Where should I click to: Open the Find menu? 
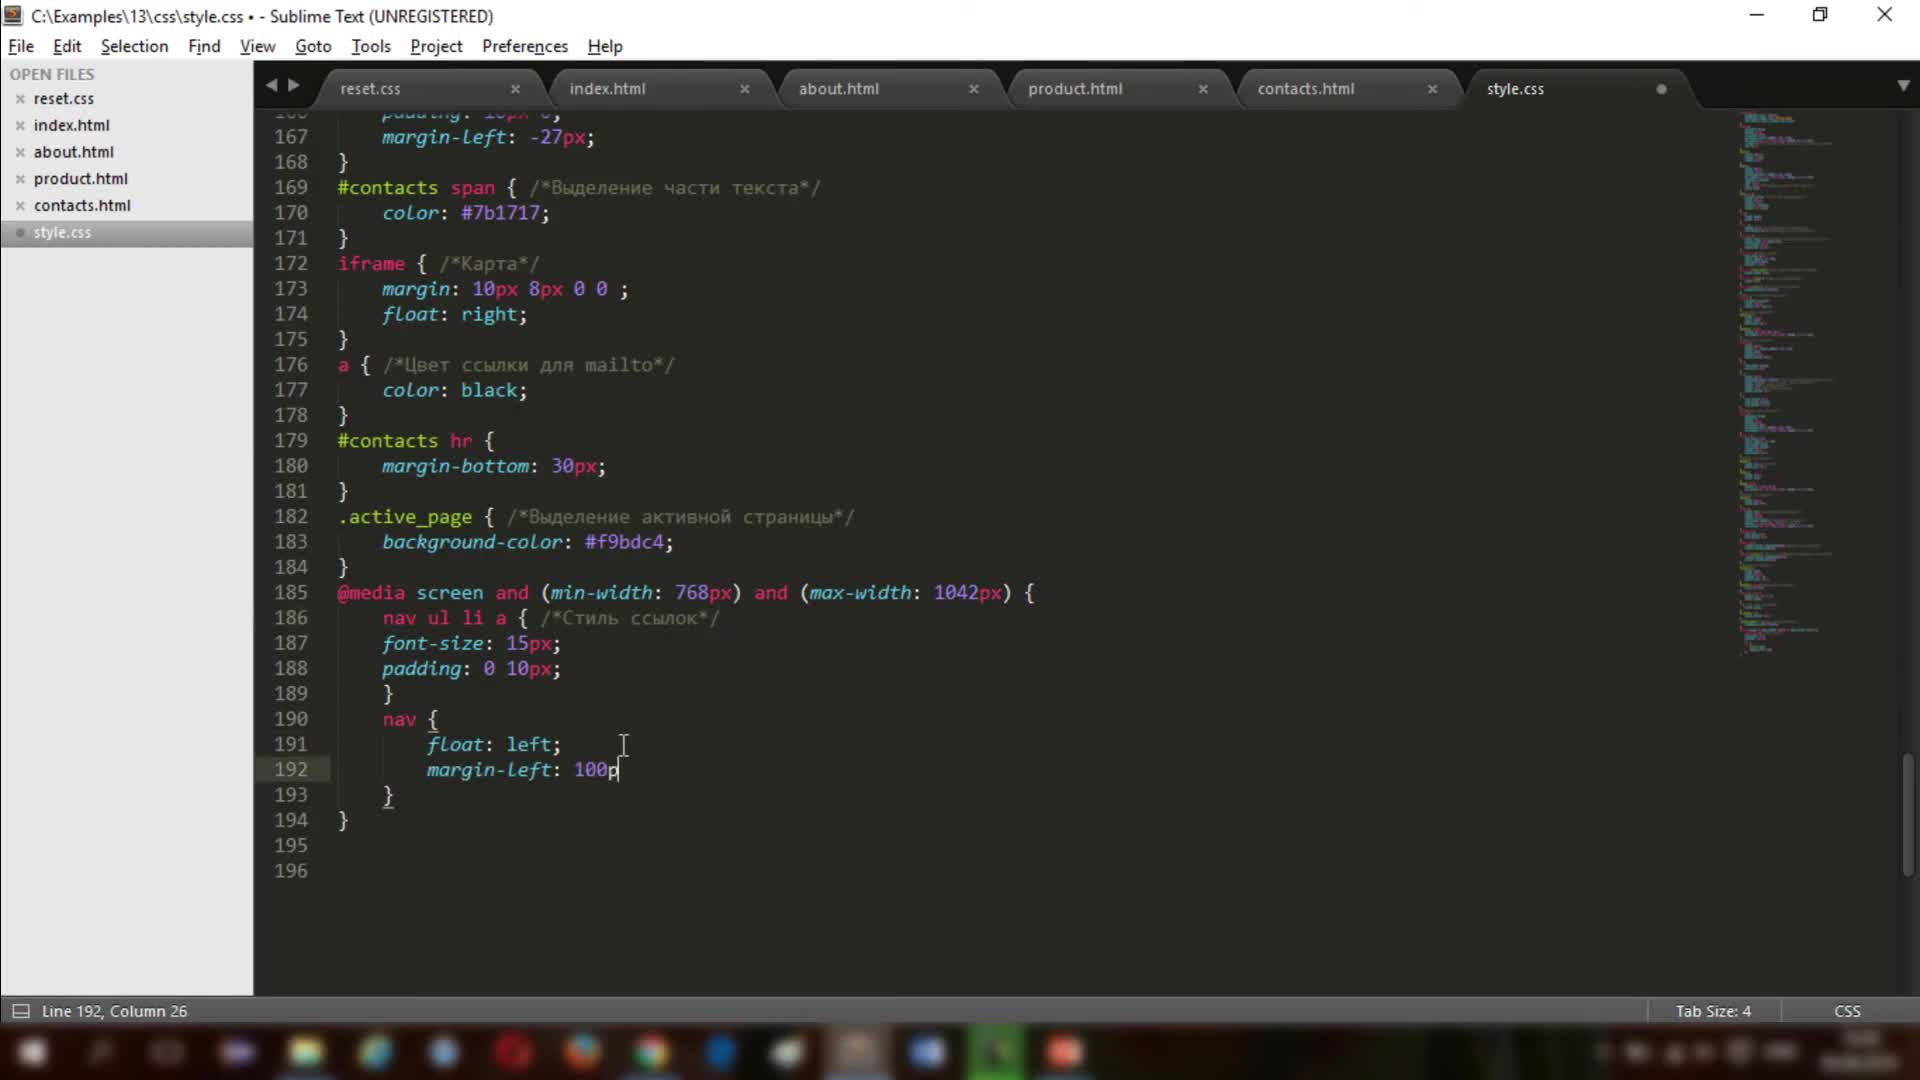pos(204,46)
